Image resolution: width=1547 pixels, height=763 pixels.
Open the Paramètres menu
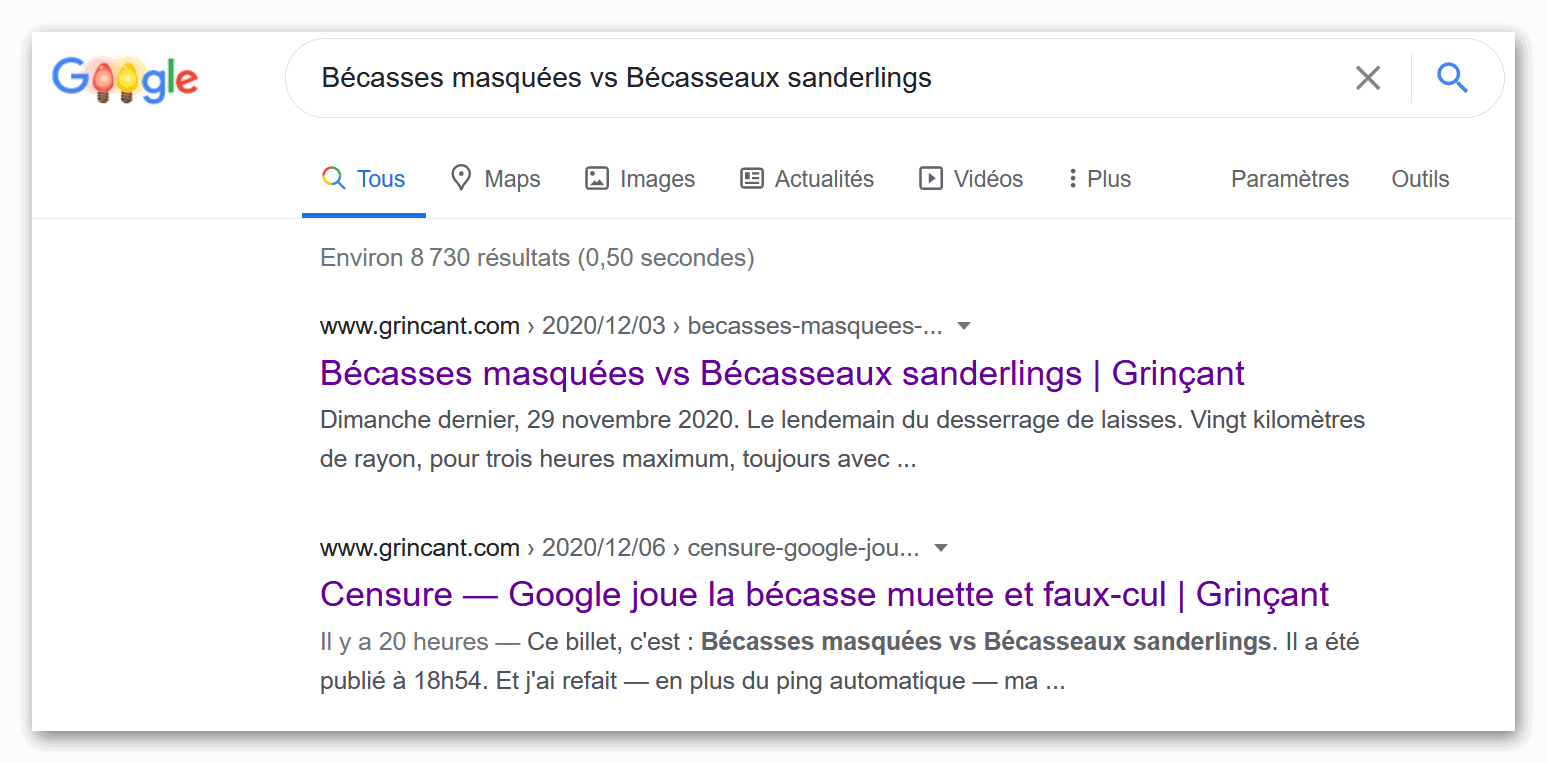click(x=1289, y=179)
